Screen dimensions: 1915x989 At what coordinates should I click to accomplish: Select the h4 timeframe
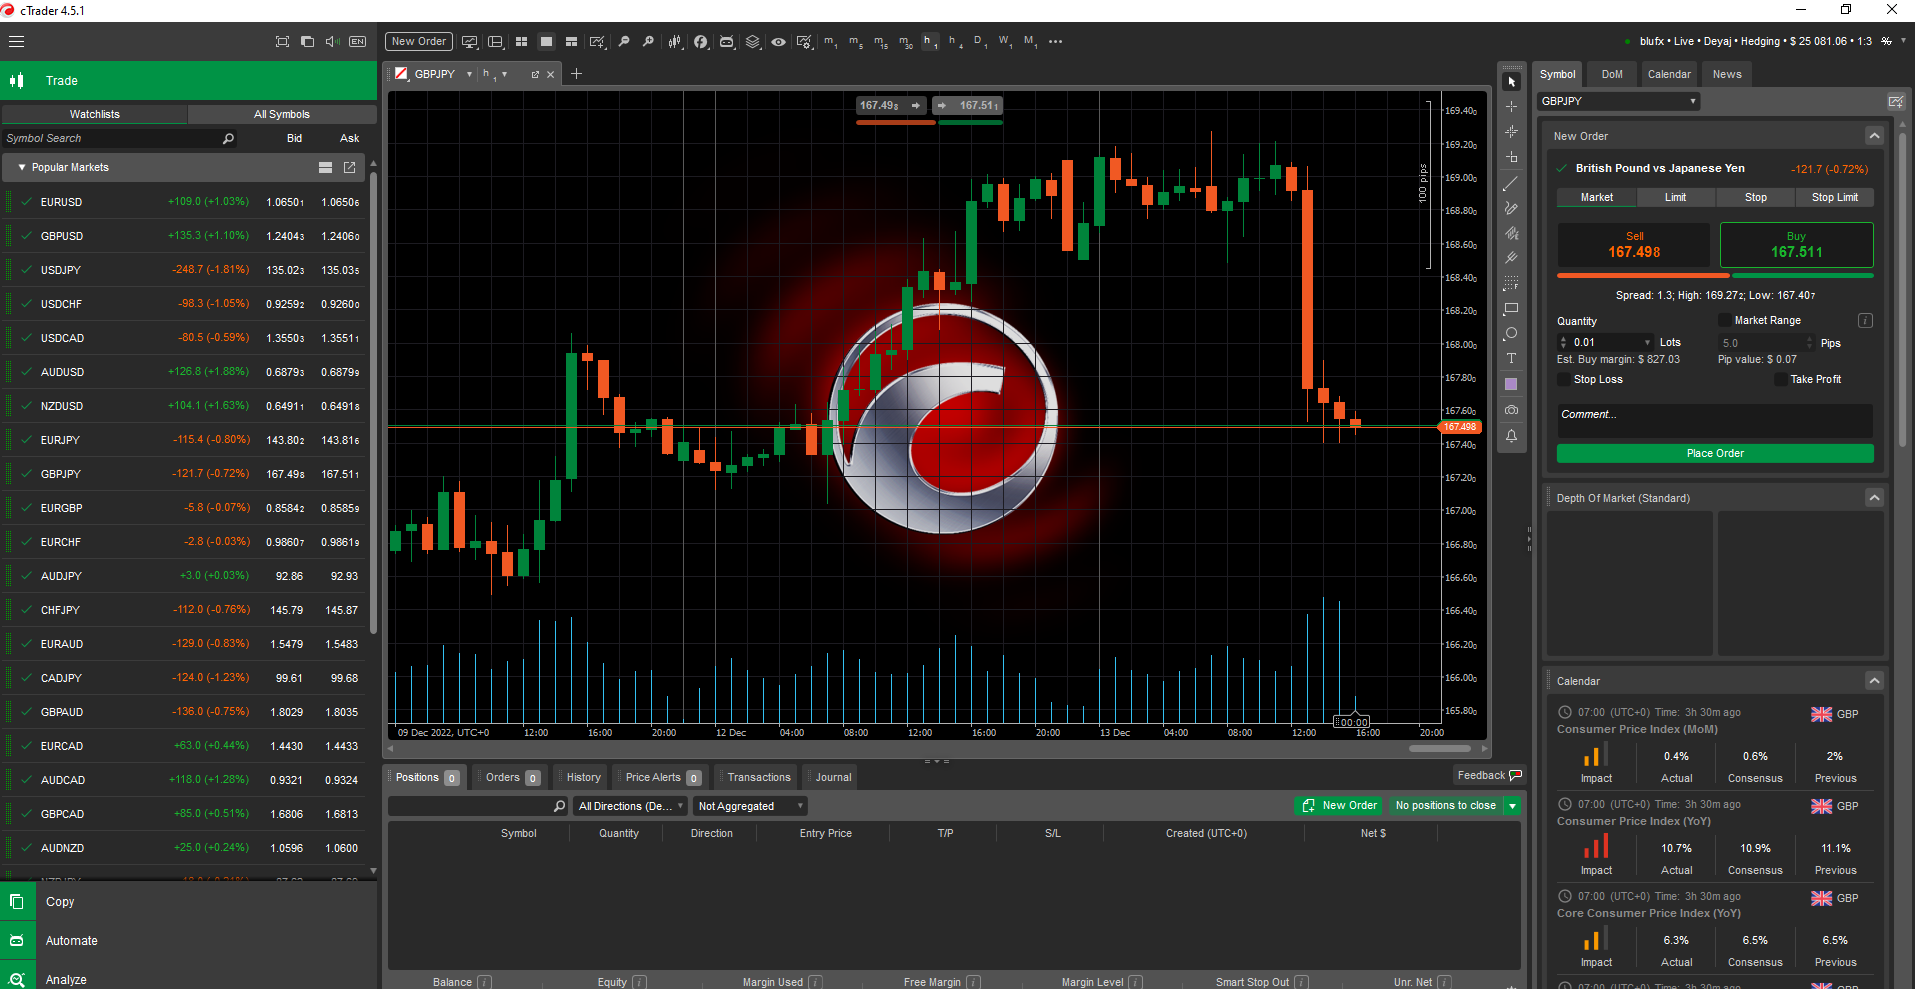coord(956,42)
